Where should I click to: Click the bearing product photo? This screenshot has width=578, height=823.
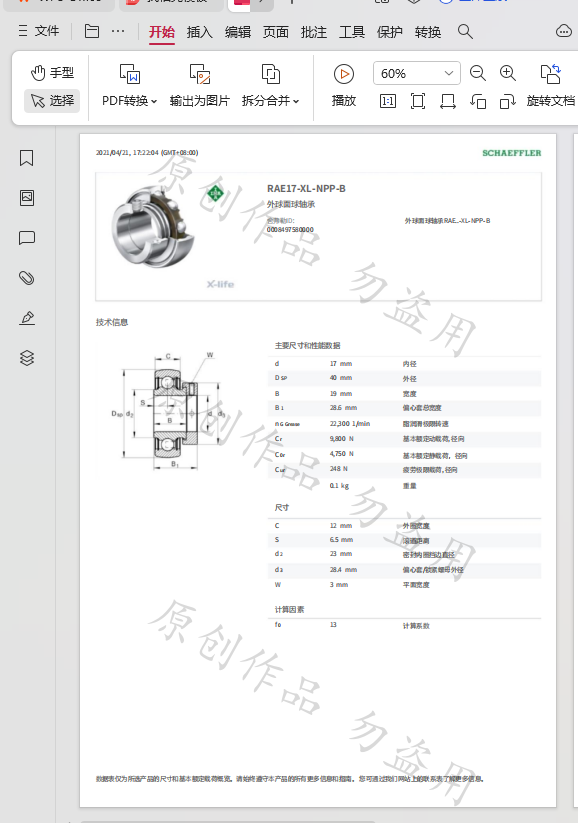click(154, 228)
